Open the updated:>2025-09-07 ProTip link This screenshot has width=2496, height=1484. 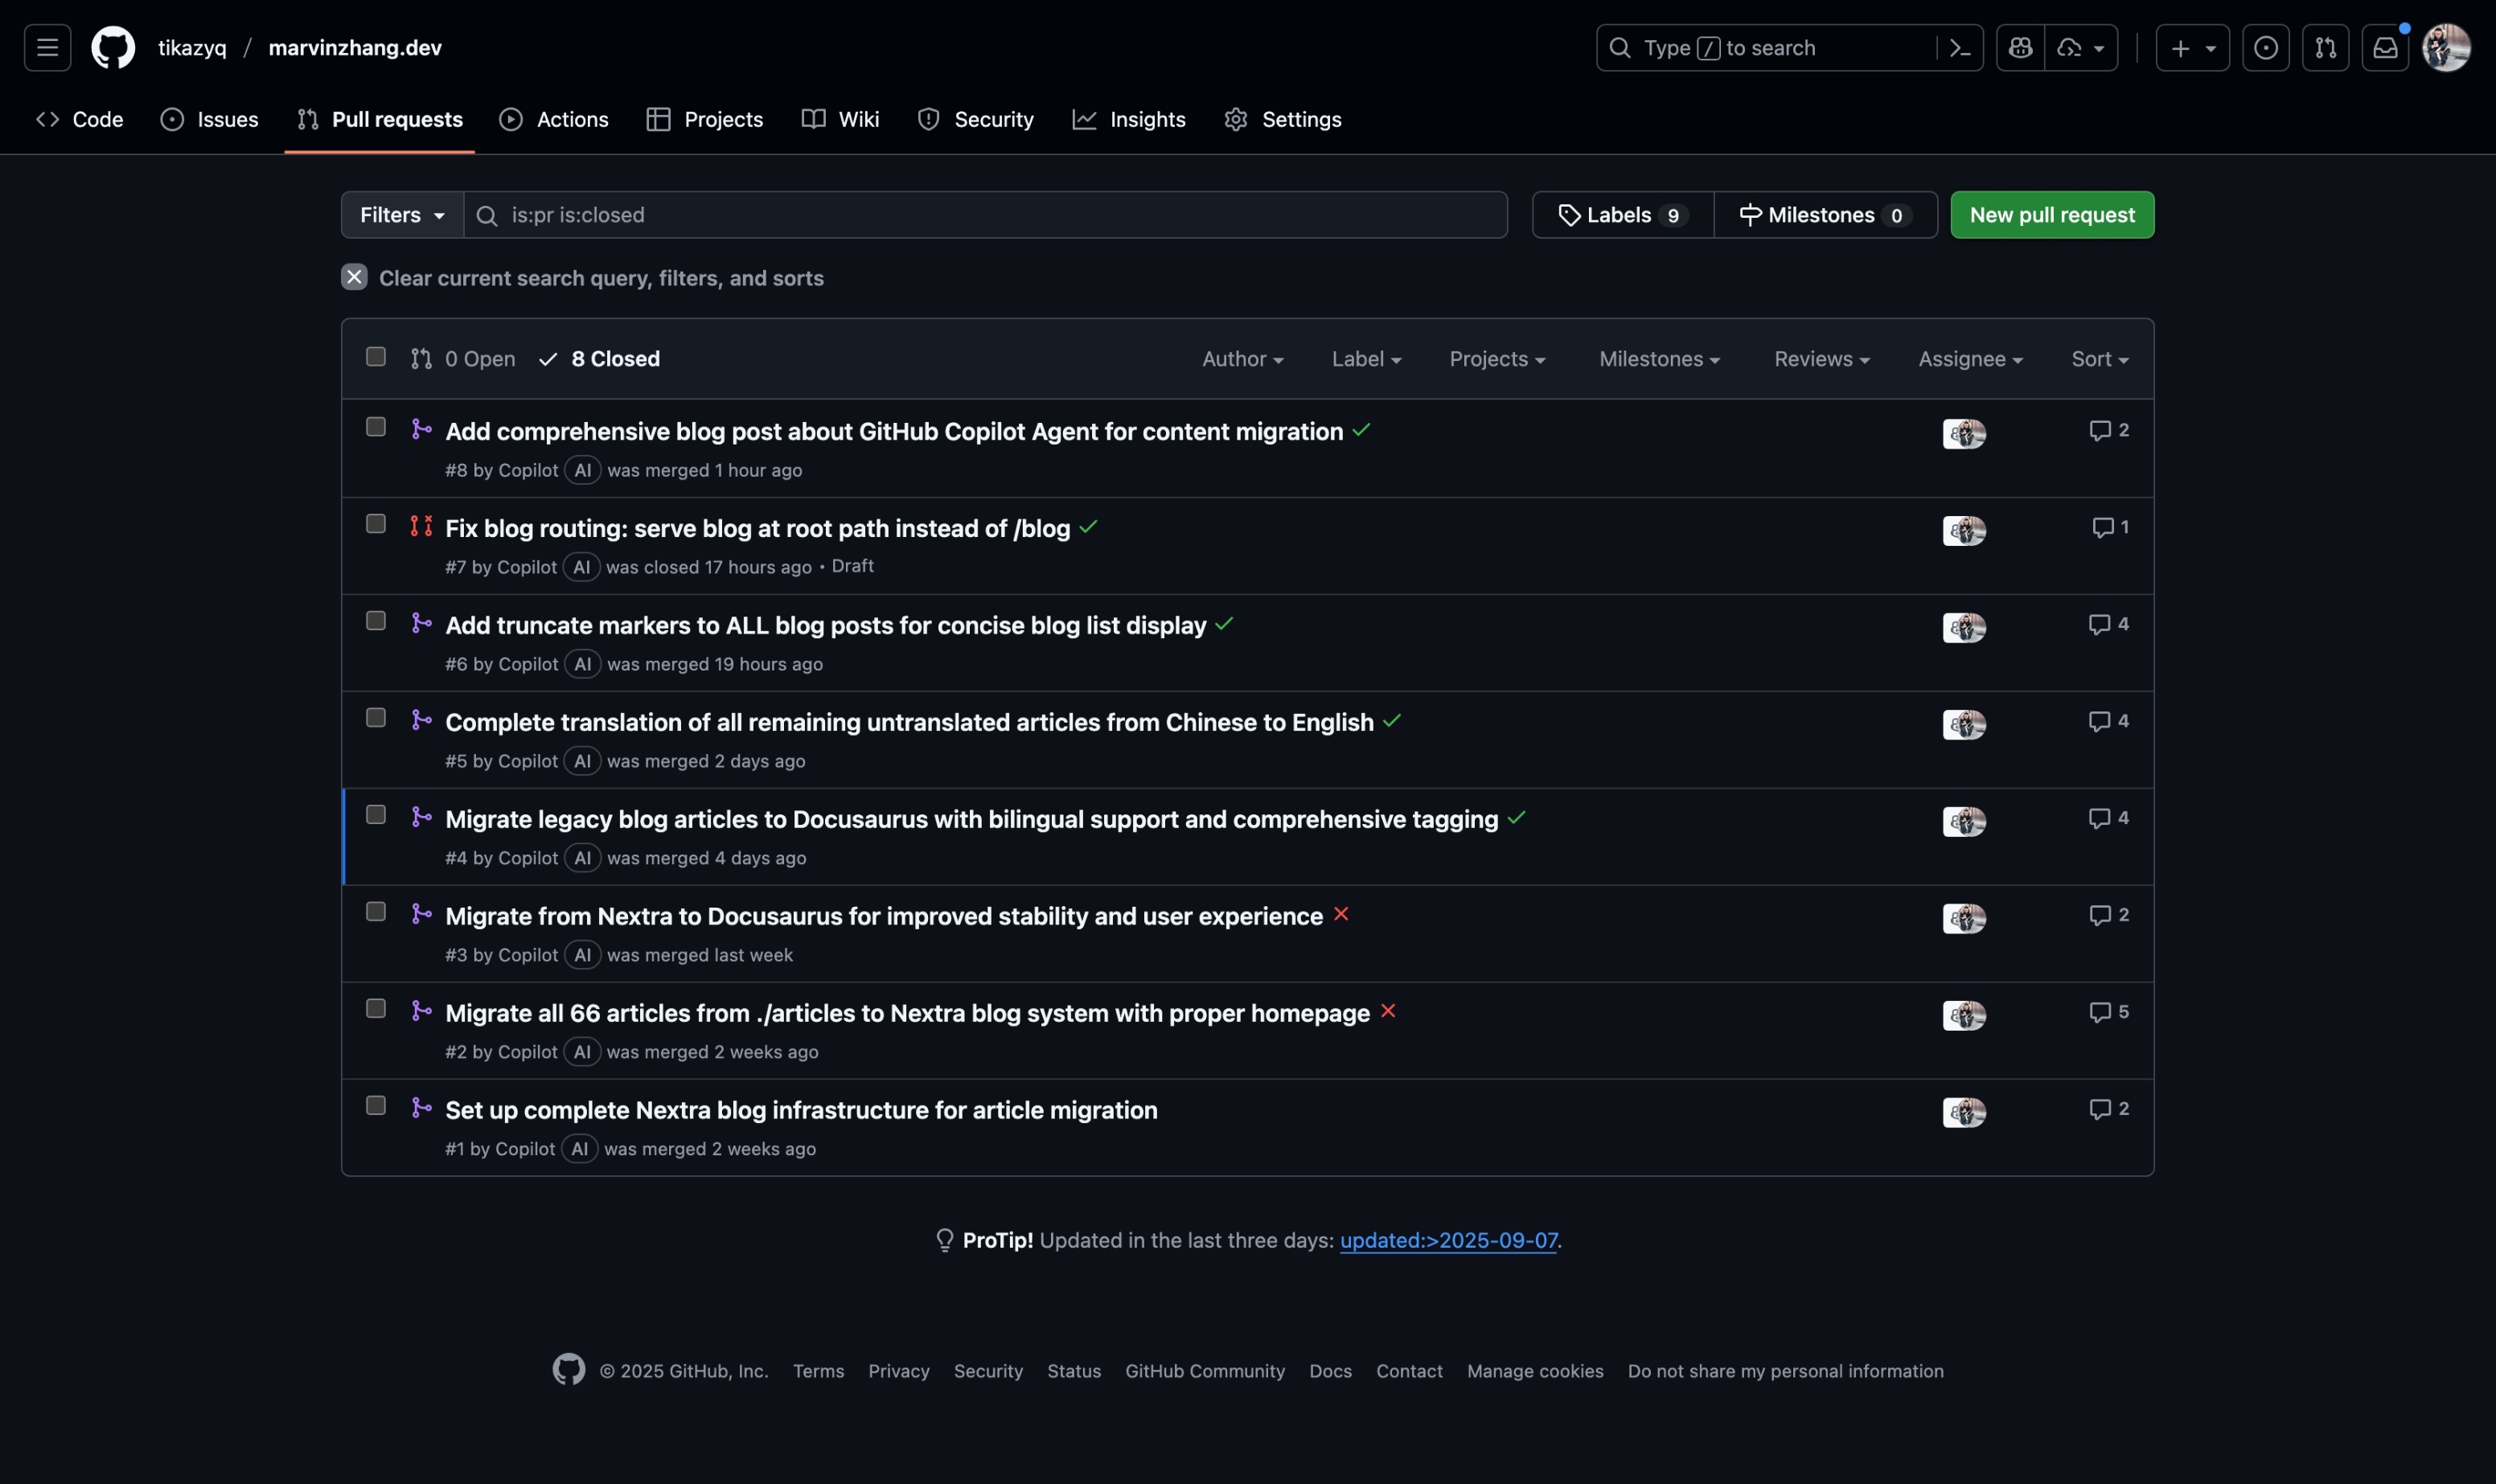pos(1448,1240)
